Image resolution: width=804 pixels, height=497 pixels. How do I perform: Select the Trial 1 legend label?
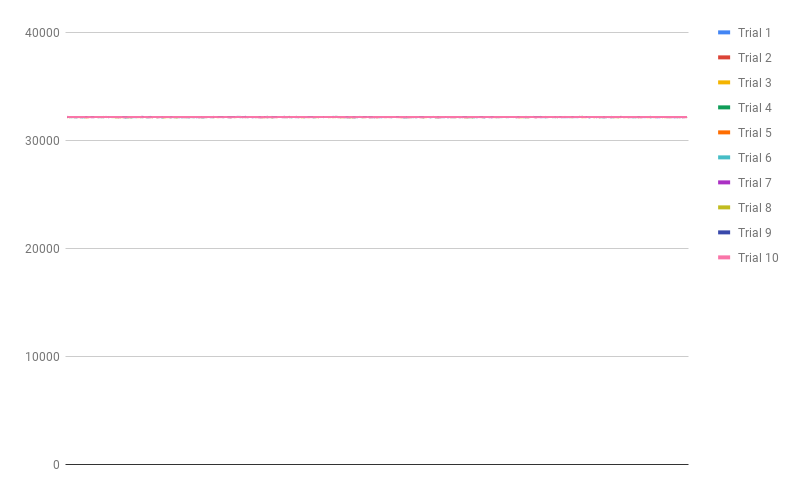754,33
